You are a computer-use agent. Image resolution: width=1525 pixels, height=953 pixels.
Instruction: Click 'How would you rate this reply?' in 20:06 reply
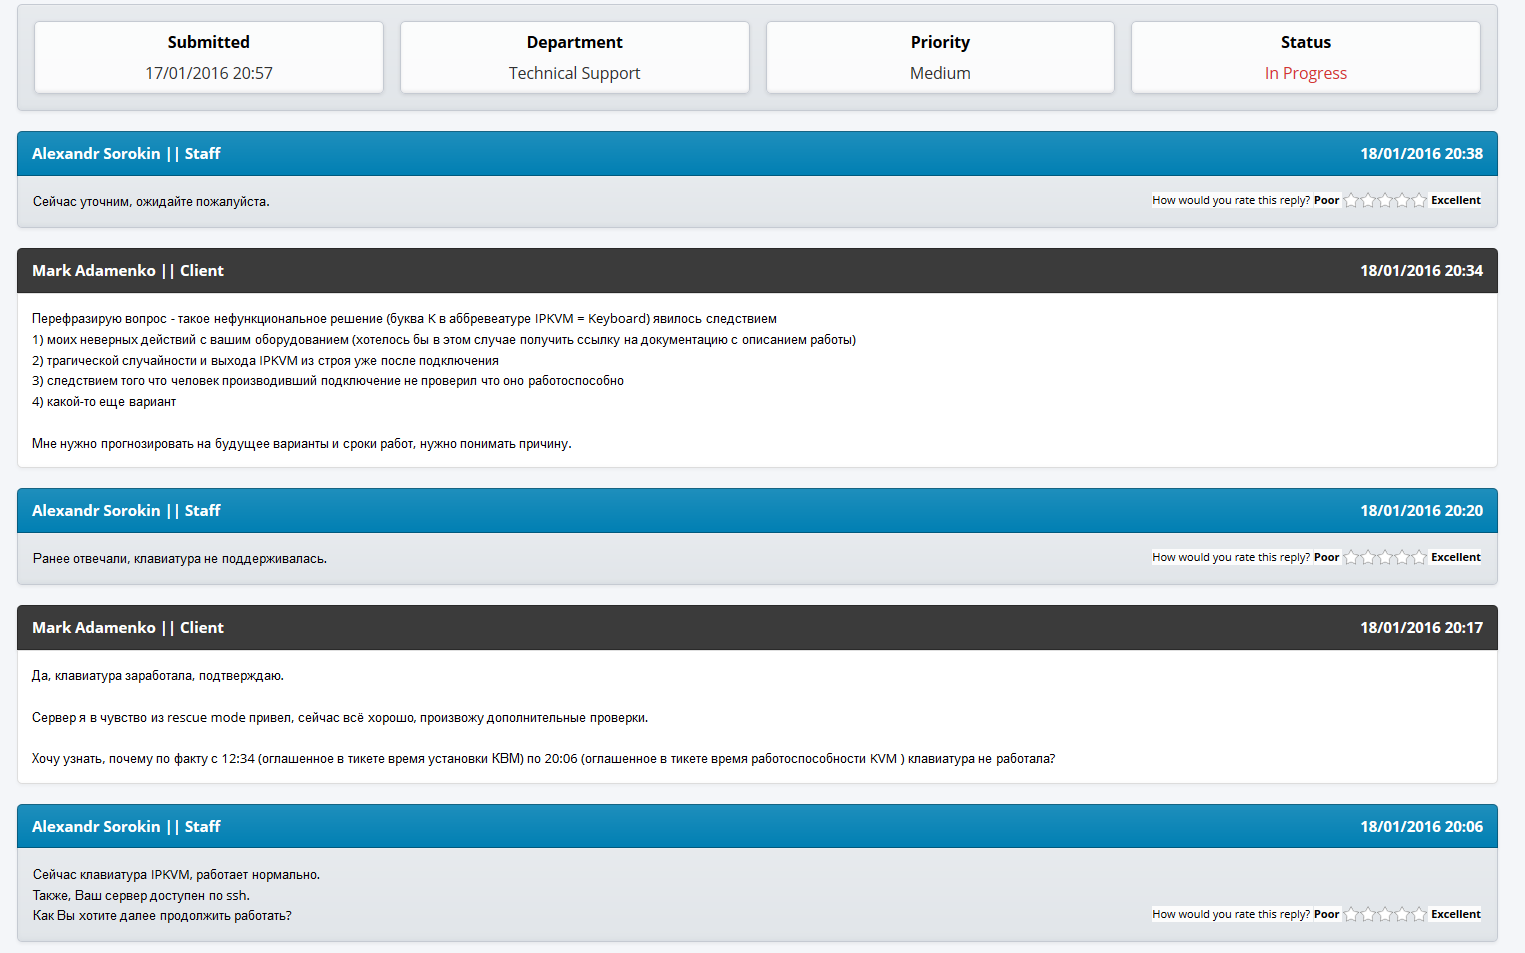[1231, 914]
